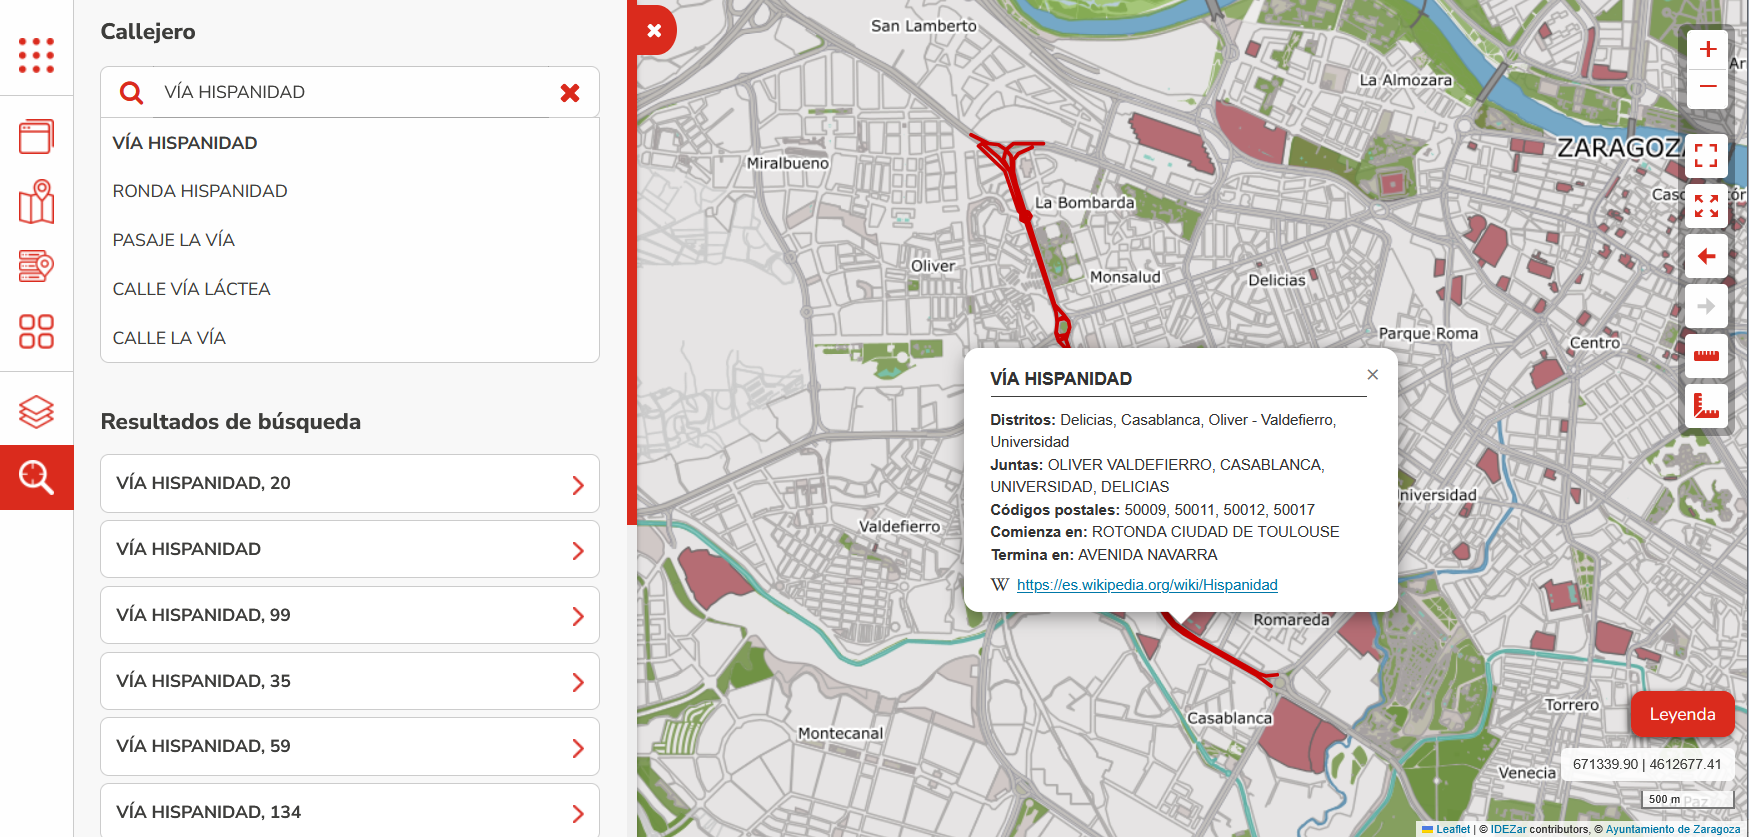Zoom out of the map
Image resolution: width=1749 pixels, height=837 pixels.
pos(1707,87)
